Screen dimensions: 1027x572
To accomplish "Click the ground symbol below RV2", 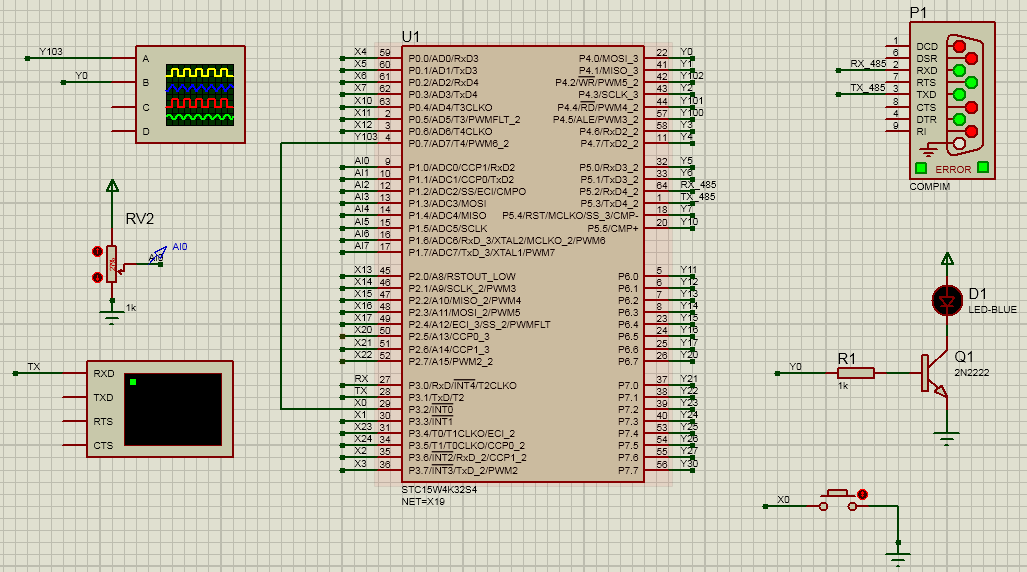I will point(111,316).
